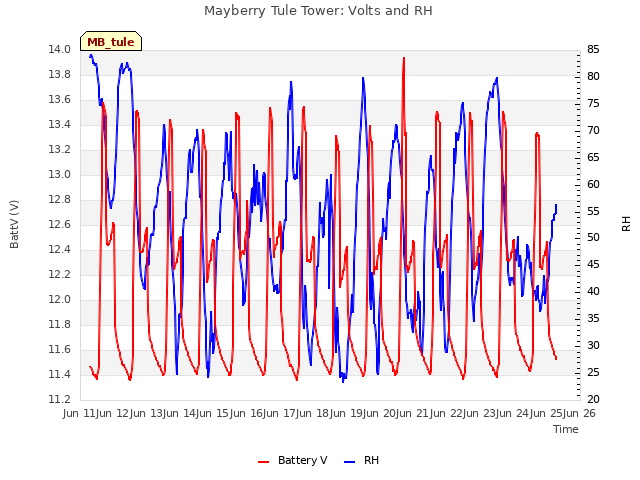Click the 'Jun 22' date tick label
The width and height of the screenshot is (640, 480).
[x=447, y=413]
